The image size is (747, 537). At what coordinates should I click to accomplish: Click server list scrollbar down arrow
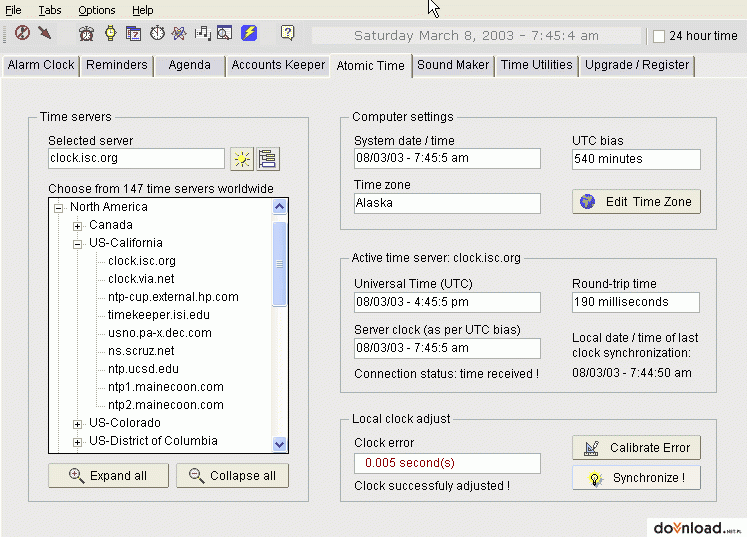tap(280, 444)
